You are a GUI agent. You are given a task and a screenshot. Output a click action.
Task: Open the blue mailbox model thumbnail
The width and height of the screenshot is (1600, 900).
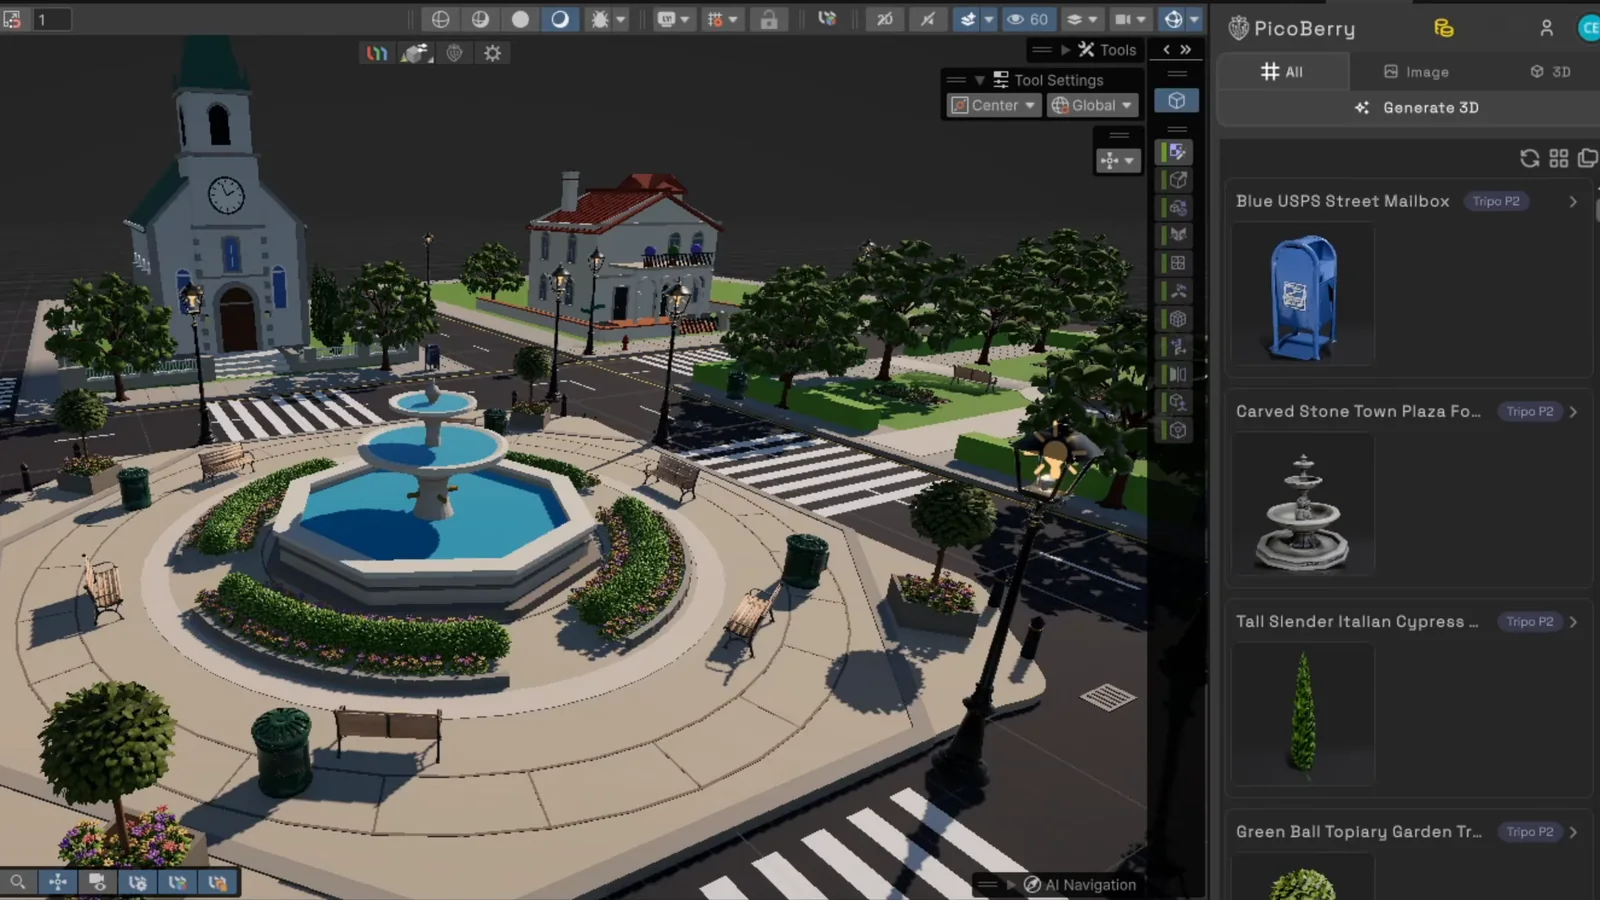click(1302, 296)
